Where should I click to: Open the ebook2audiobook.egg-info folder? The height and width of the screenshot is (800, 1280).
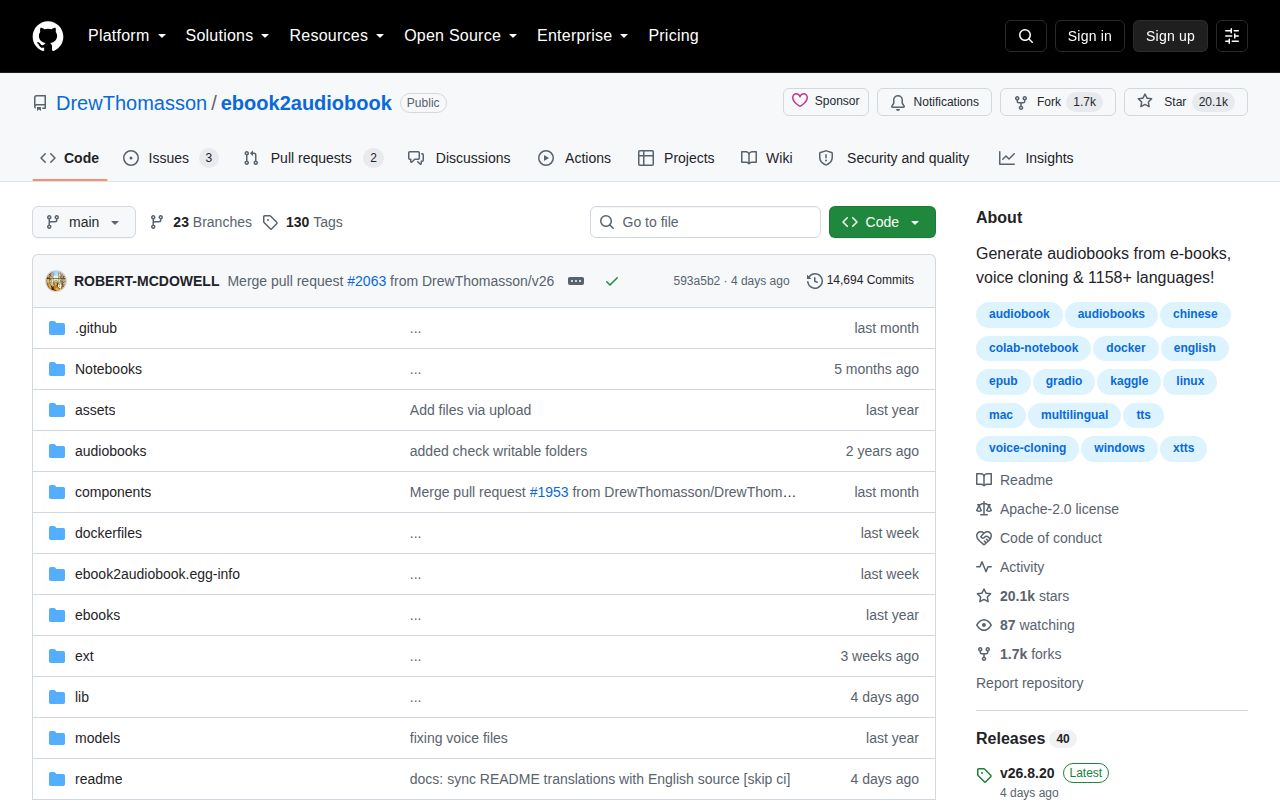[x=157, y=574]
